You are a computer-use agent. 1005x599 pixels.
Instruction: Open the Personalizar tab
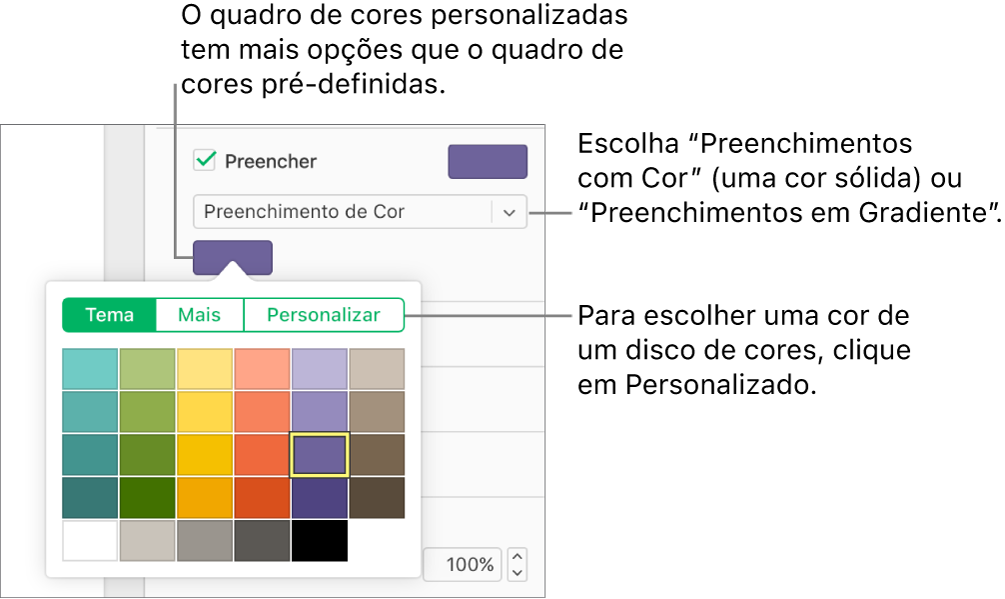(324, 315)
